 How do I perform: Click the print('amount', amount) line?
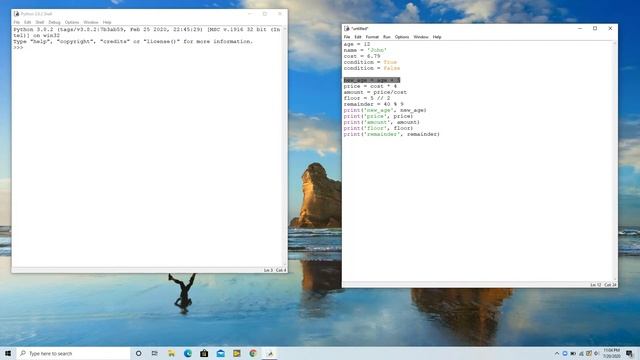tap(382, 122)
